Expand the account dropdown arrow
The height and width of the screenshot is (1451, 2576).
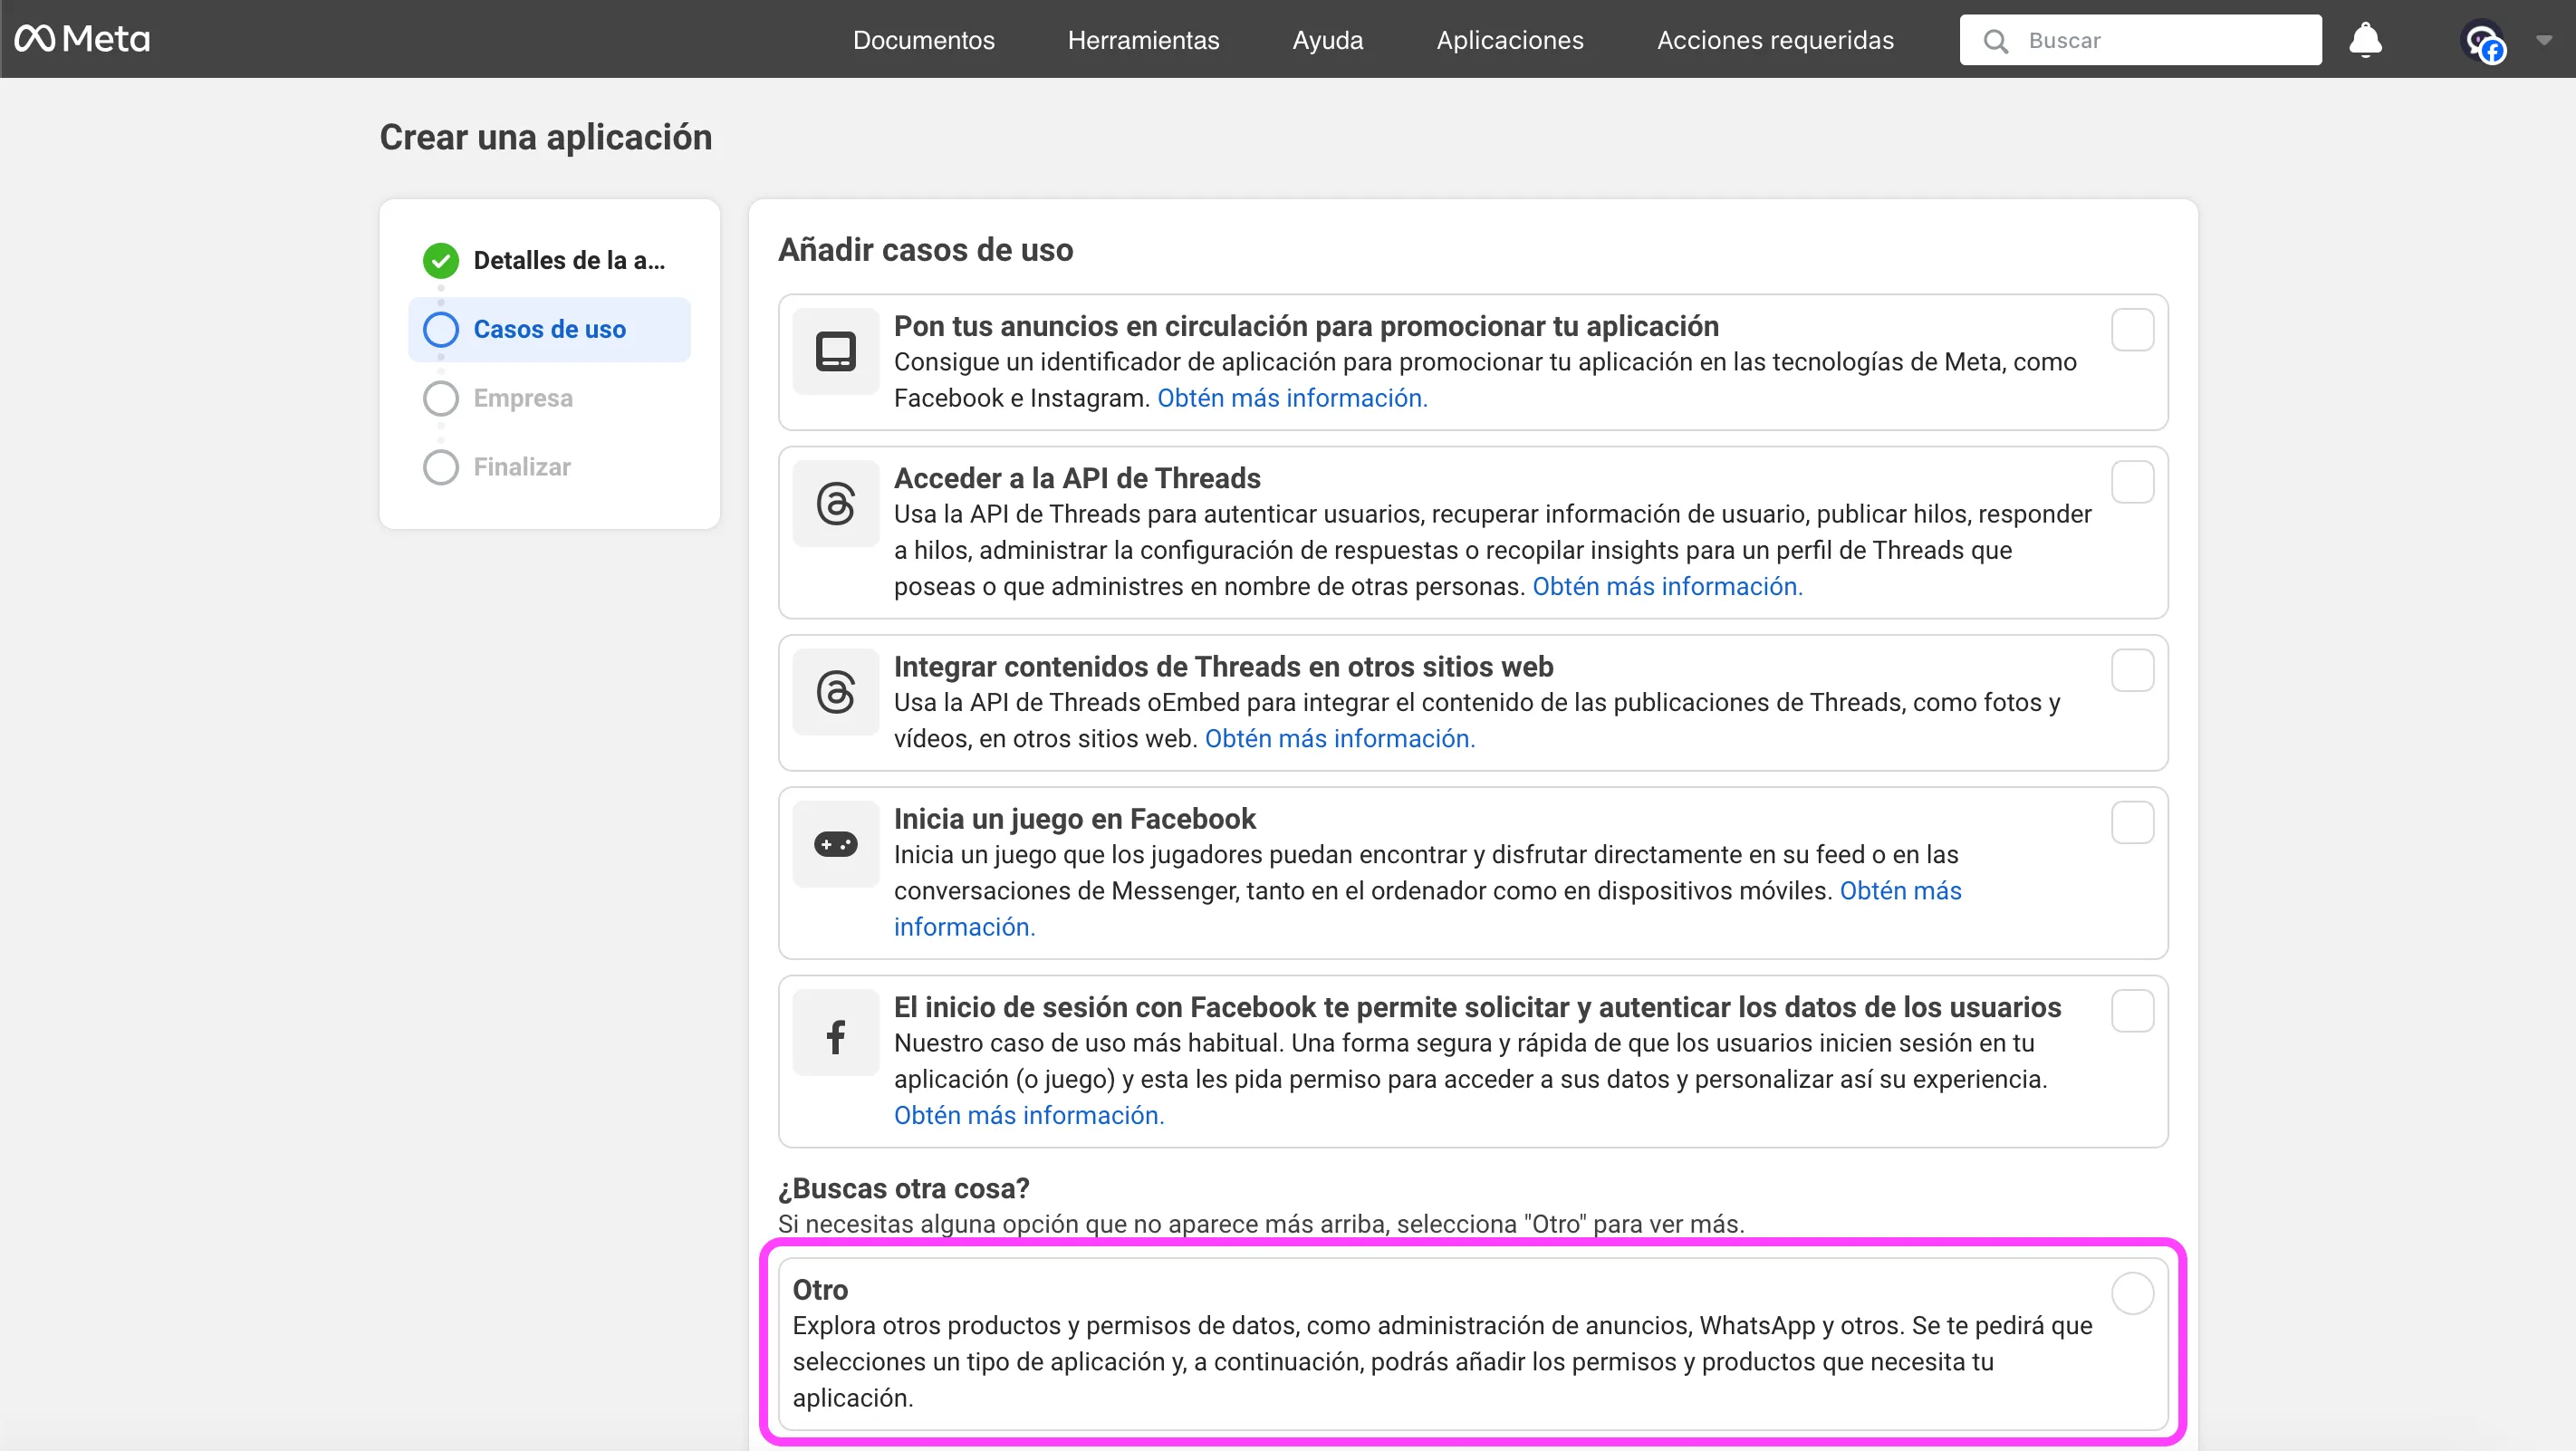(x=2544, y=40)
